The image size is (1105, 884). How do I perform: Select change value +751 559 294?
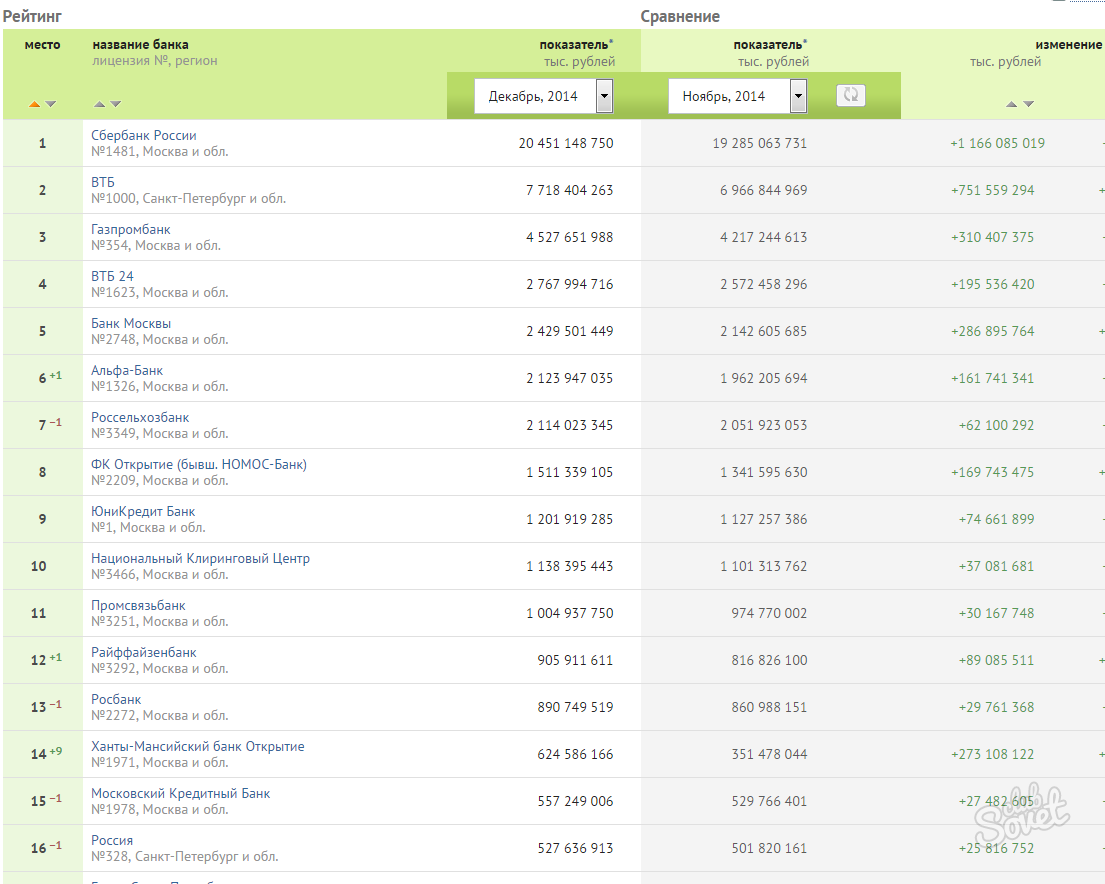tap(992, 190)
